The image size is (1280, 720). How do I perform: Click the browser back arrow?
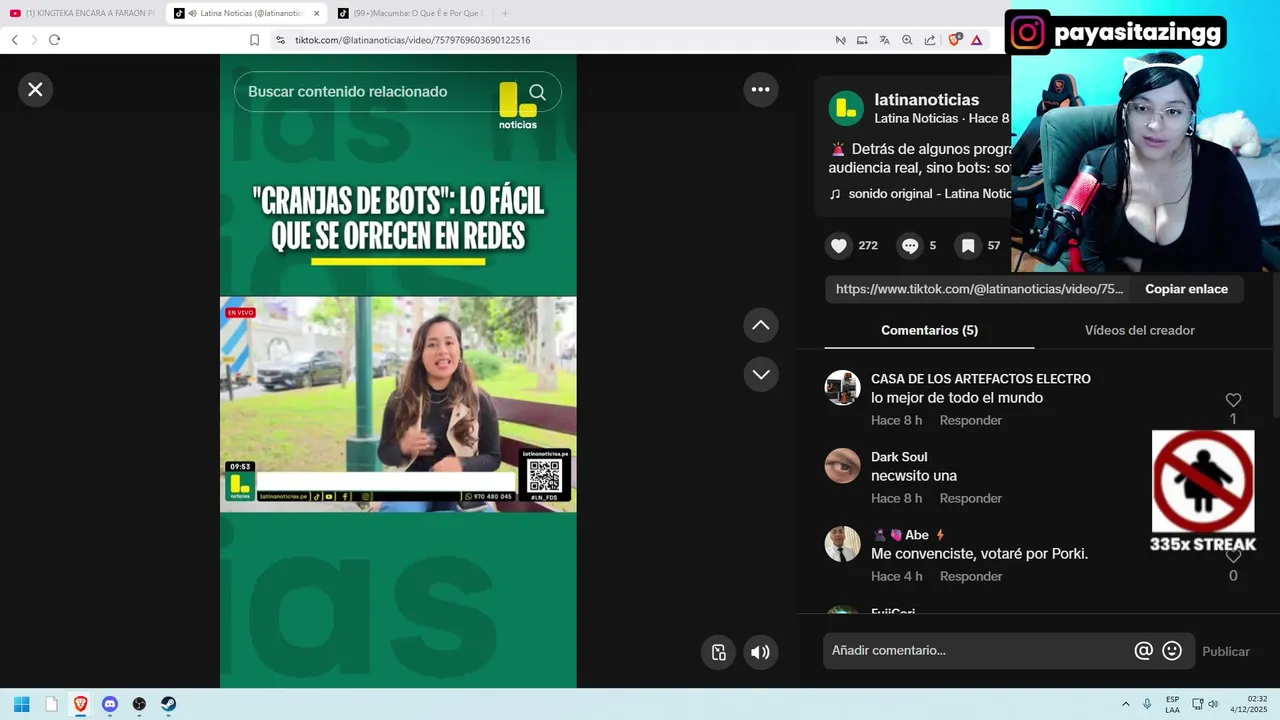(x=15, y=40)
